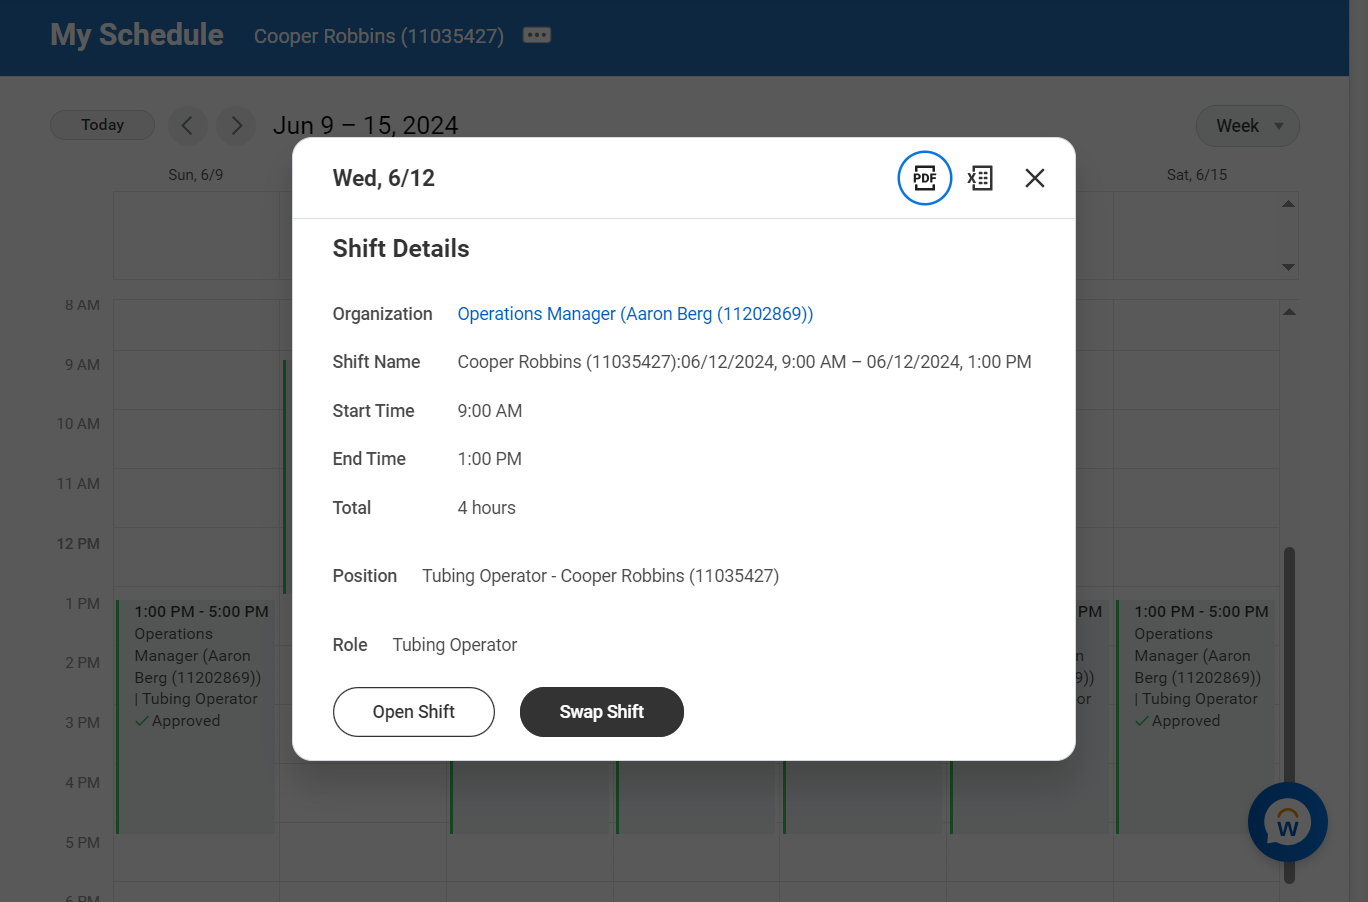Click the Sat, 6/15 column header
Screen dimensions: 1368x902
1197,175
